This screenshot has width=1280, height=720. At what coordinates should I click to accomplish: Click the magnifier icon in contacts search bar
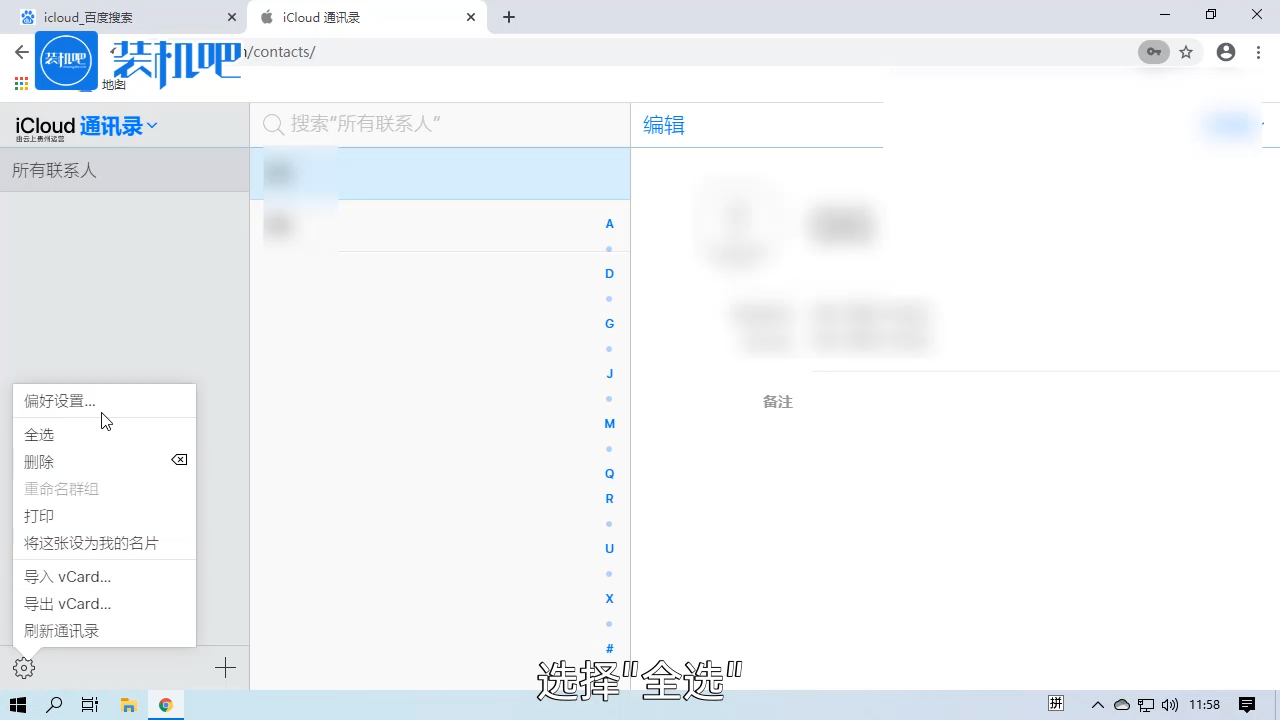pos(273,124)
